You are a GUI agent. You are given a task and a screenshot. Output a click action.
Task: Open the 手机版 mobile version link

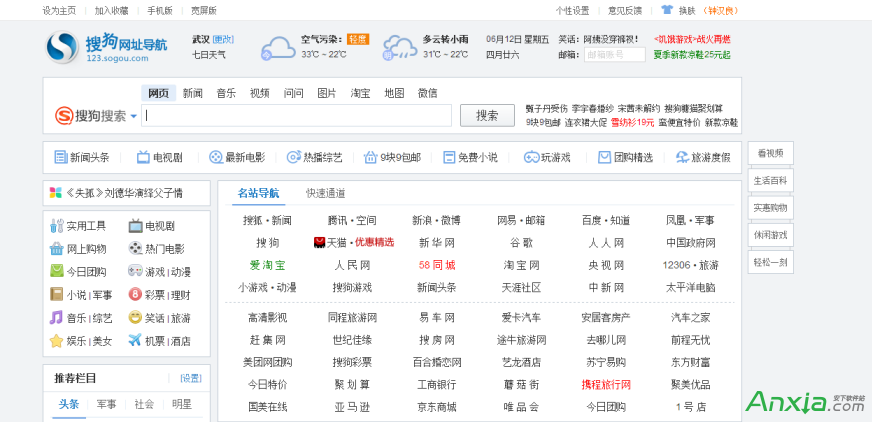160,10
